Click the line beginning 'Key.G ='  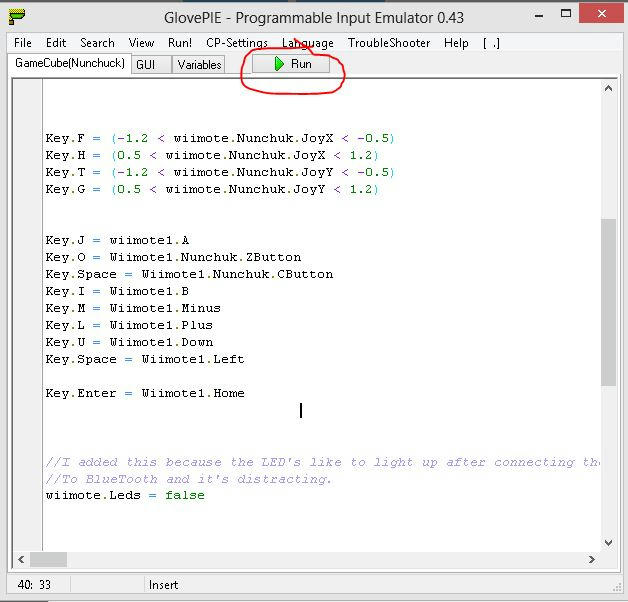(212, 189)
